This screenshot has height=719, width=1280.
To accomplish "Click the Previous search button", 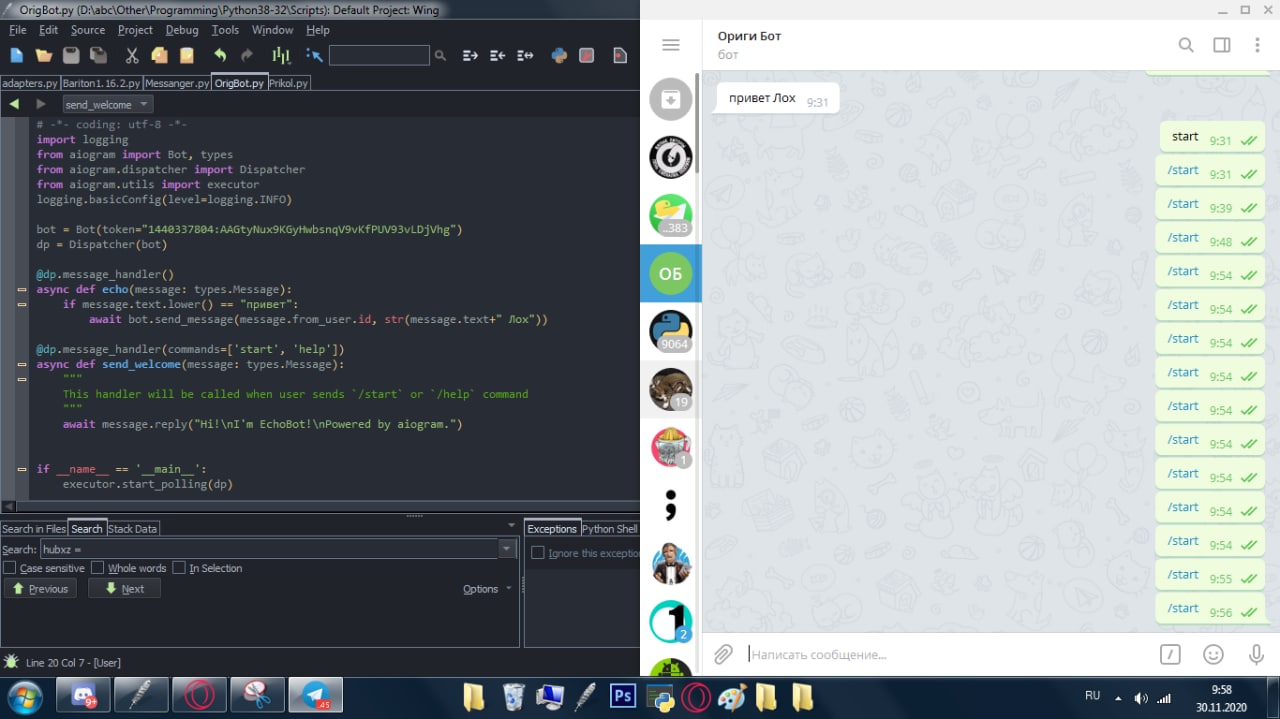I will coord(40,589).
